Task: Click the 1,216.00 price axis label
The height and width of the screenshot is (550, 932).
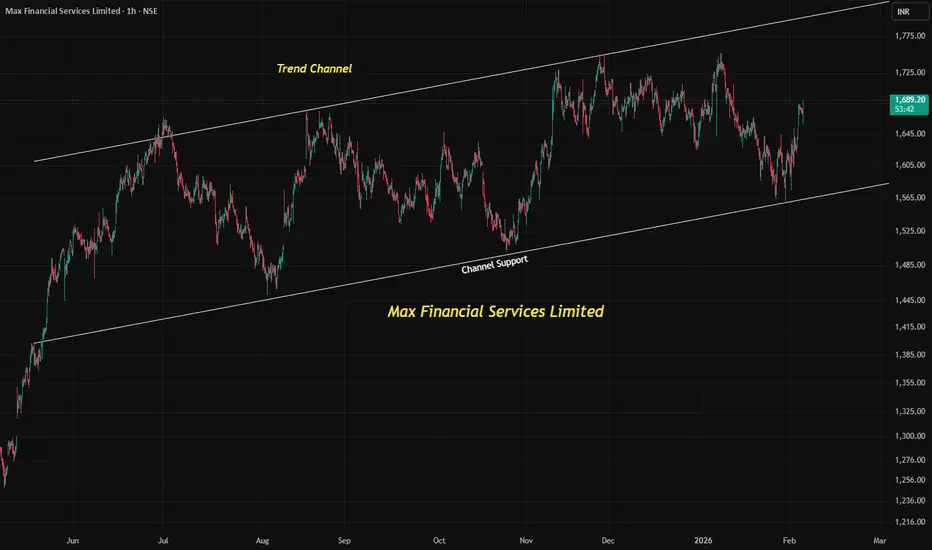Action: pos(910,523)
